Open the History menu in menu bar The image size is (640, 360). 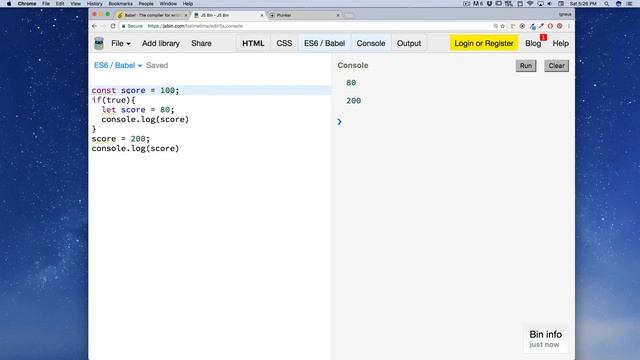(x=94, y=4)
